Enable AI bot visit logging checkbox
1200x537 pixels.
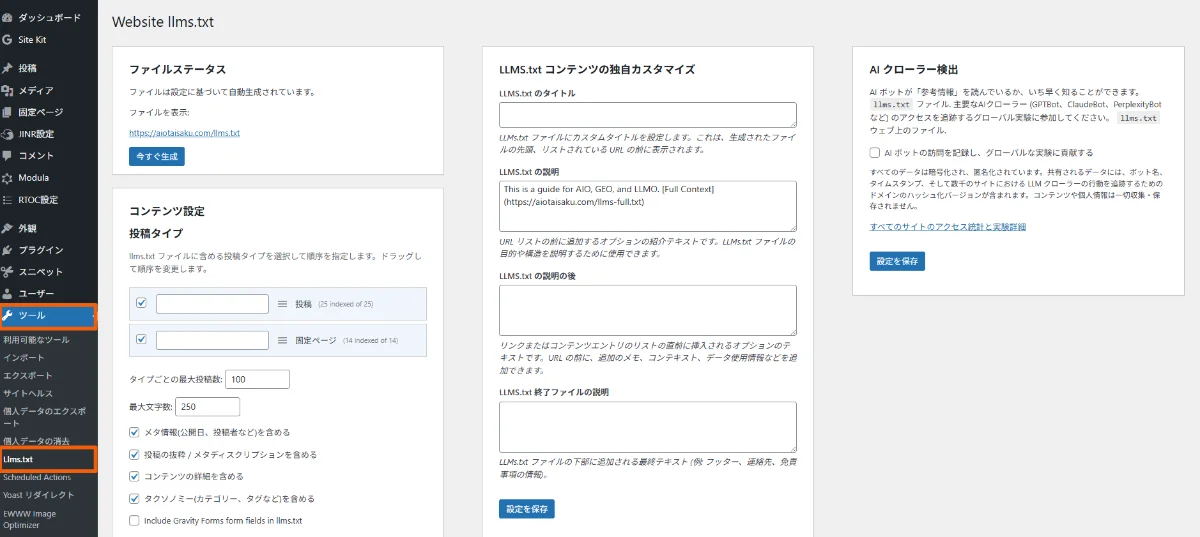tap(875, 153)
